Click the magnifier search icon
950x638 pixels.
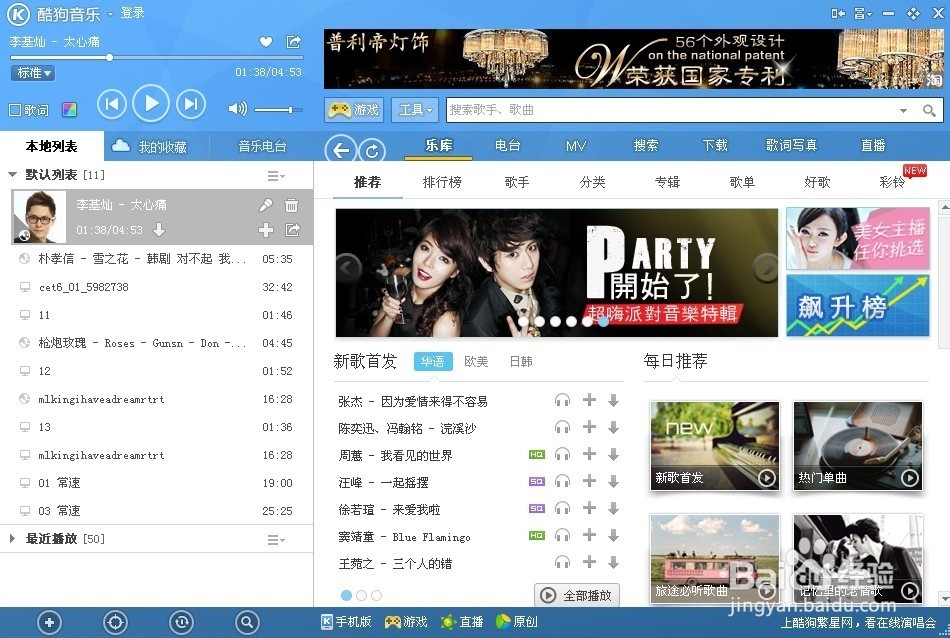coord(929,110)
